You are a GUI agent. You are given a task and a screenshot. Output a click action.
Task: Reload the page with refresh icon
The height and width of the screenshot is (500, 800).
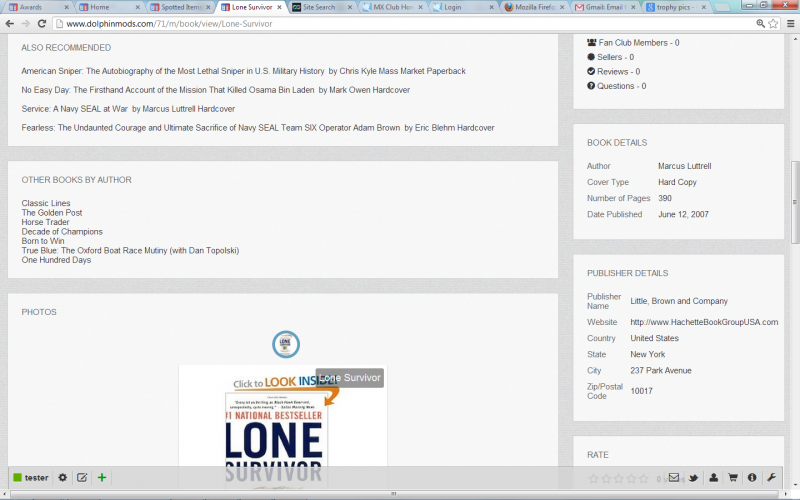pyautogui.click(x=42, y=23)
